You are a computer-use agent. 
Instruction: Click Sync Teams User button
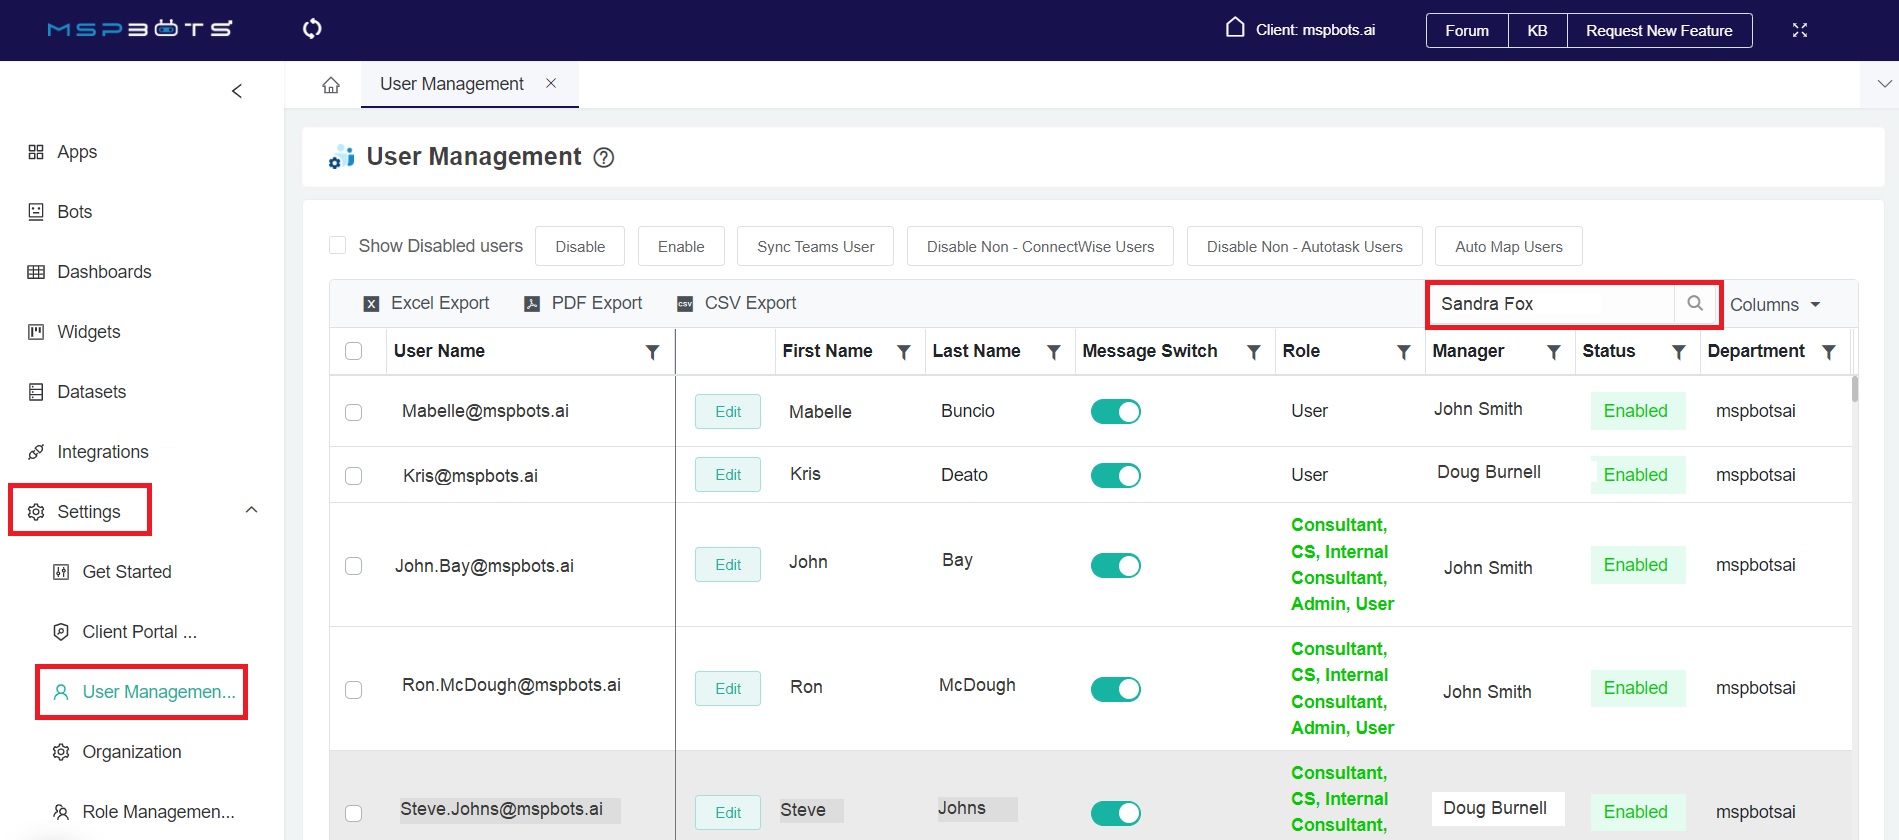pos(815,247)
